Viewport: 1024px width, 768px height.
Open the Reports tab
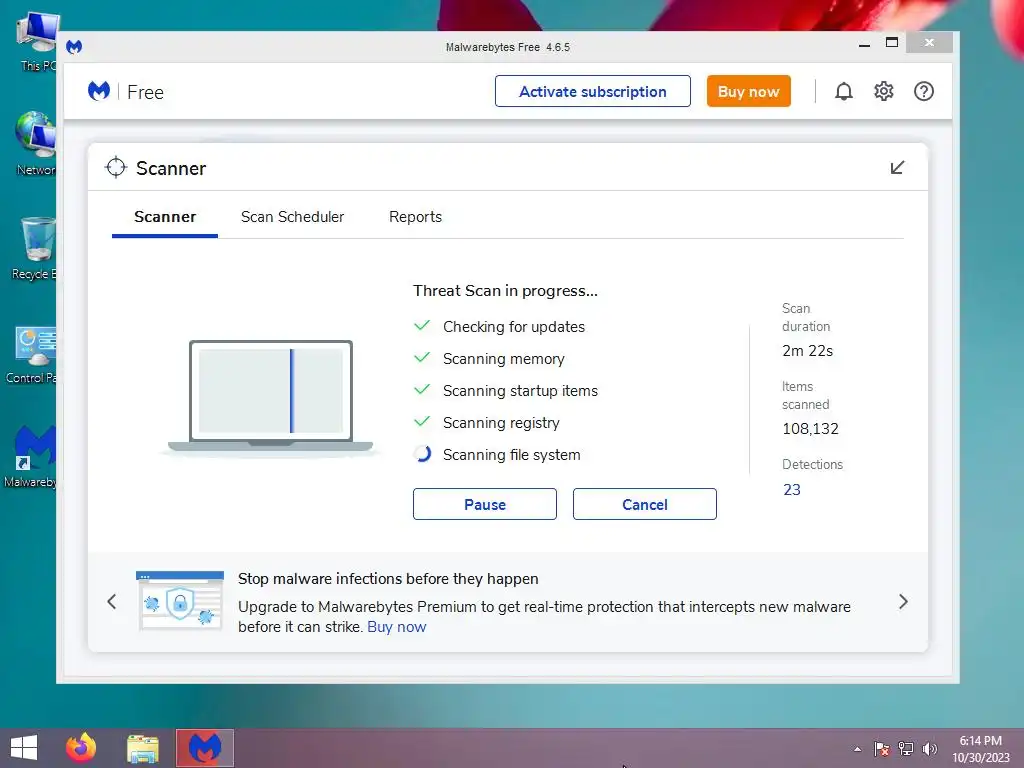click(x=415, y=217)
